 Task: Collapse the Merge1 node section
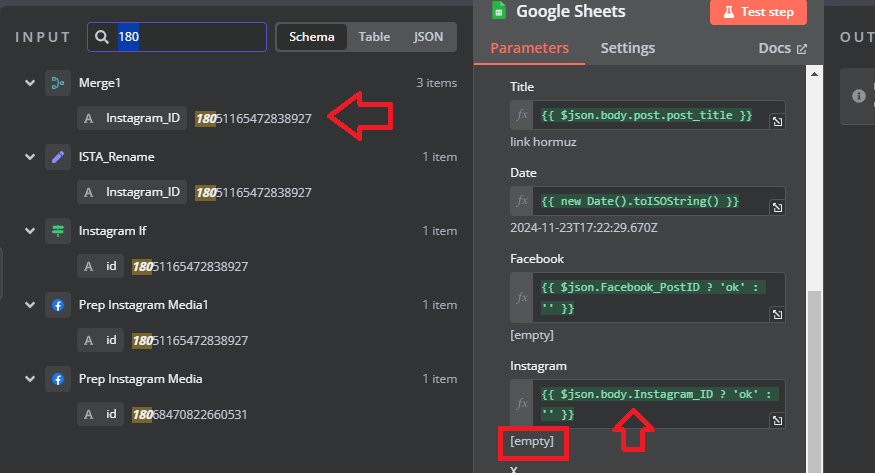[30, 83]
